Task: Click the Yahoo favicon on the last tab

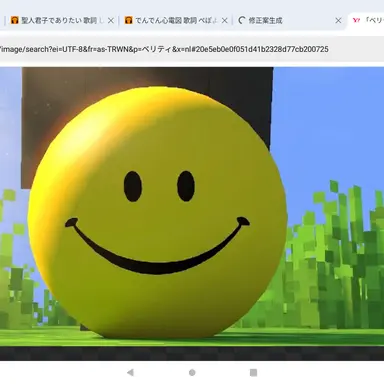Action: tap(356, 21)
